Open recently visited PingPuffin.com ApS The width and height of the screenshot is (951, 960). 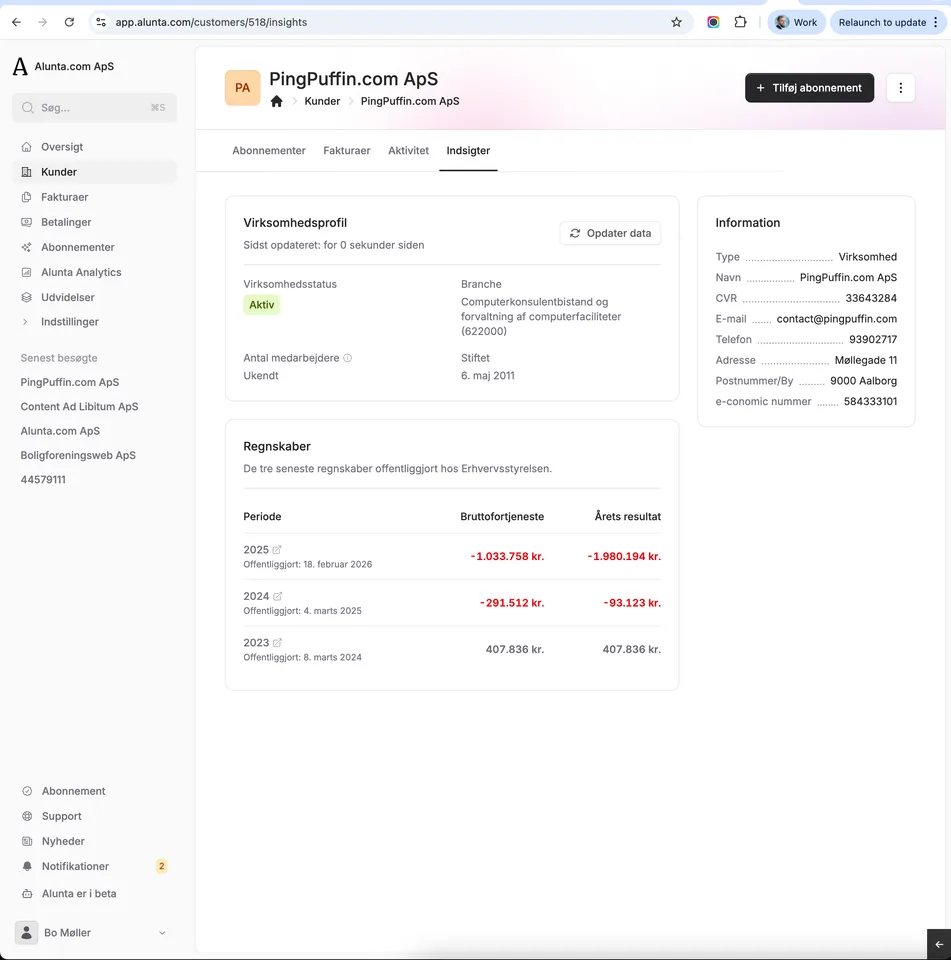coord(70,382)
